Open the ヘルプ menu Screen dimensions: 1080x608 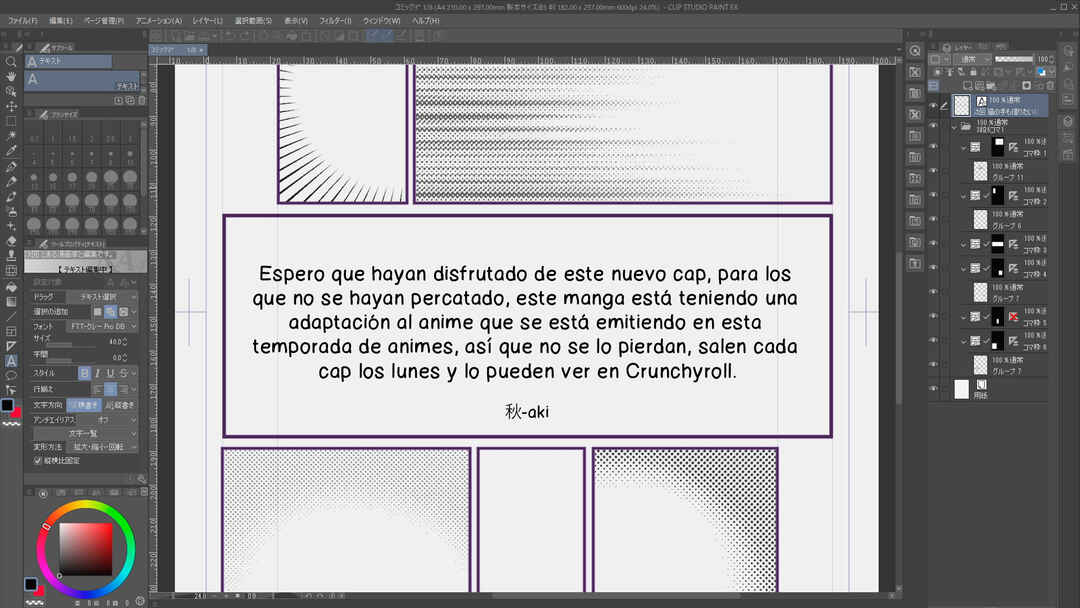coord(426,21)
